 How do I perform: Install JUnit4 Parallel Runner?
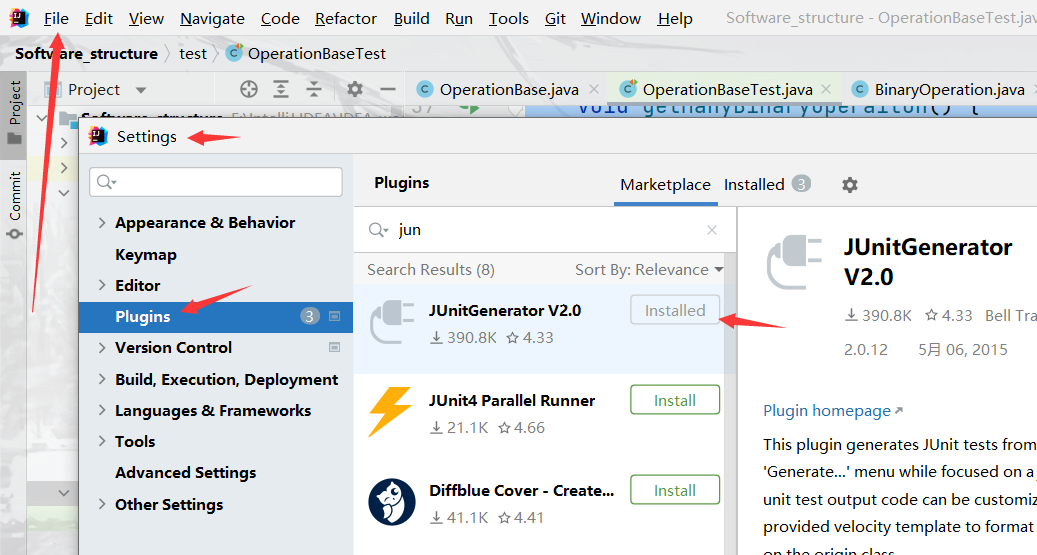[675, 400]
